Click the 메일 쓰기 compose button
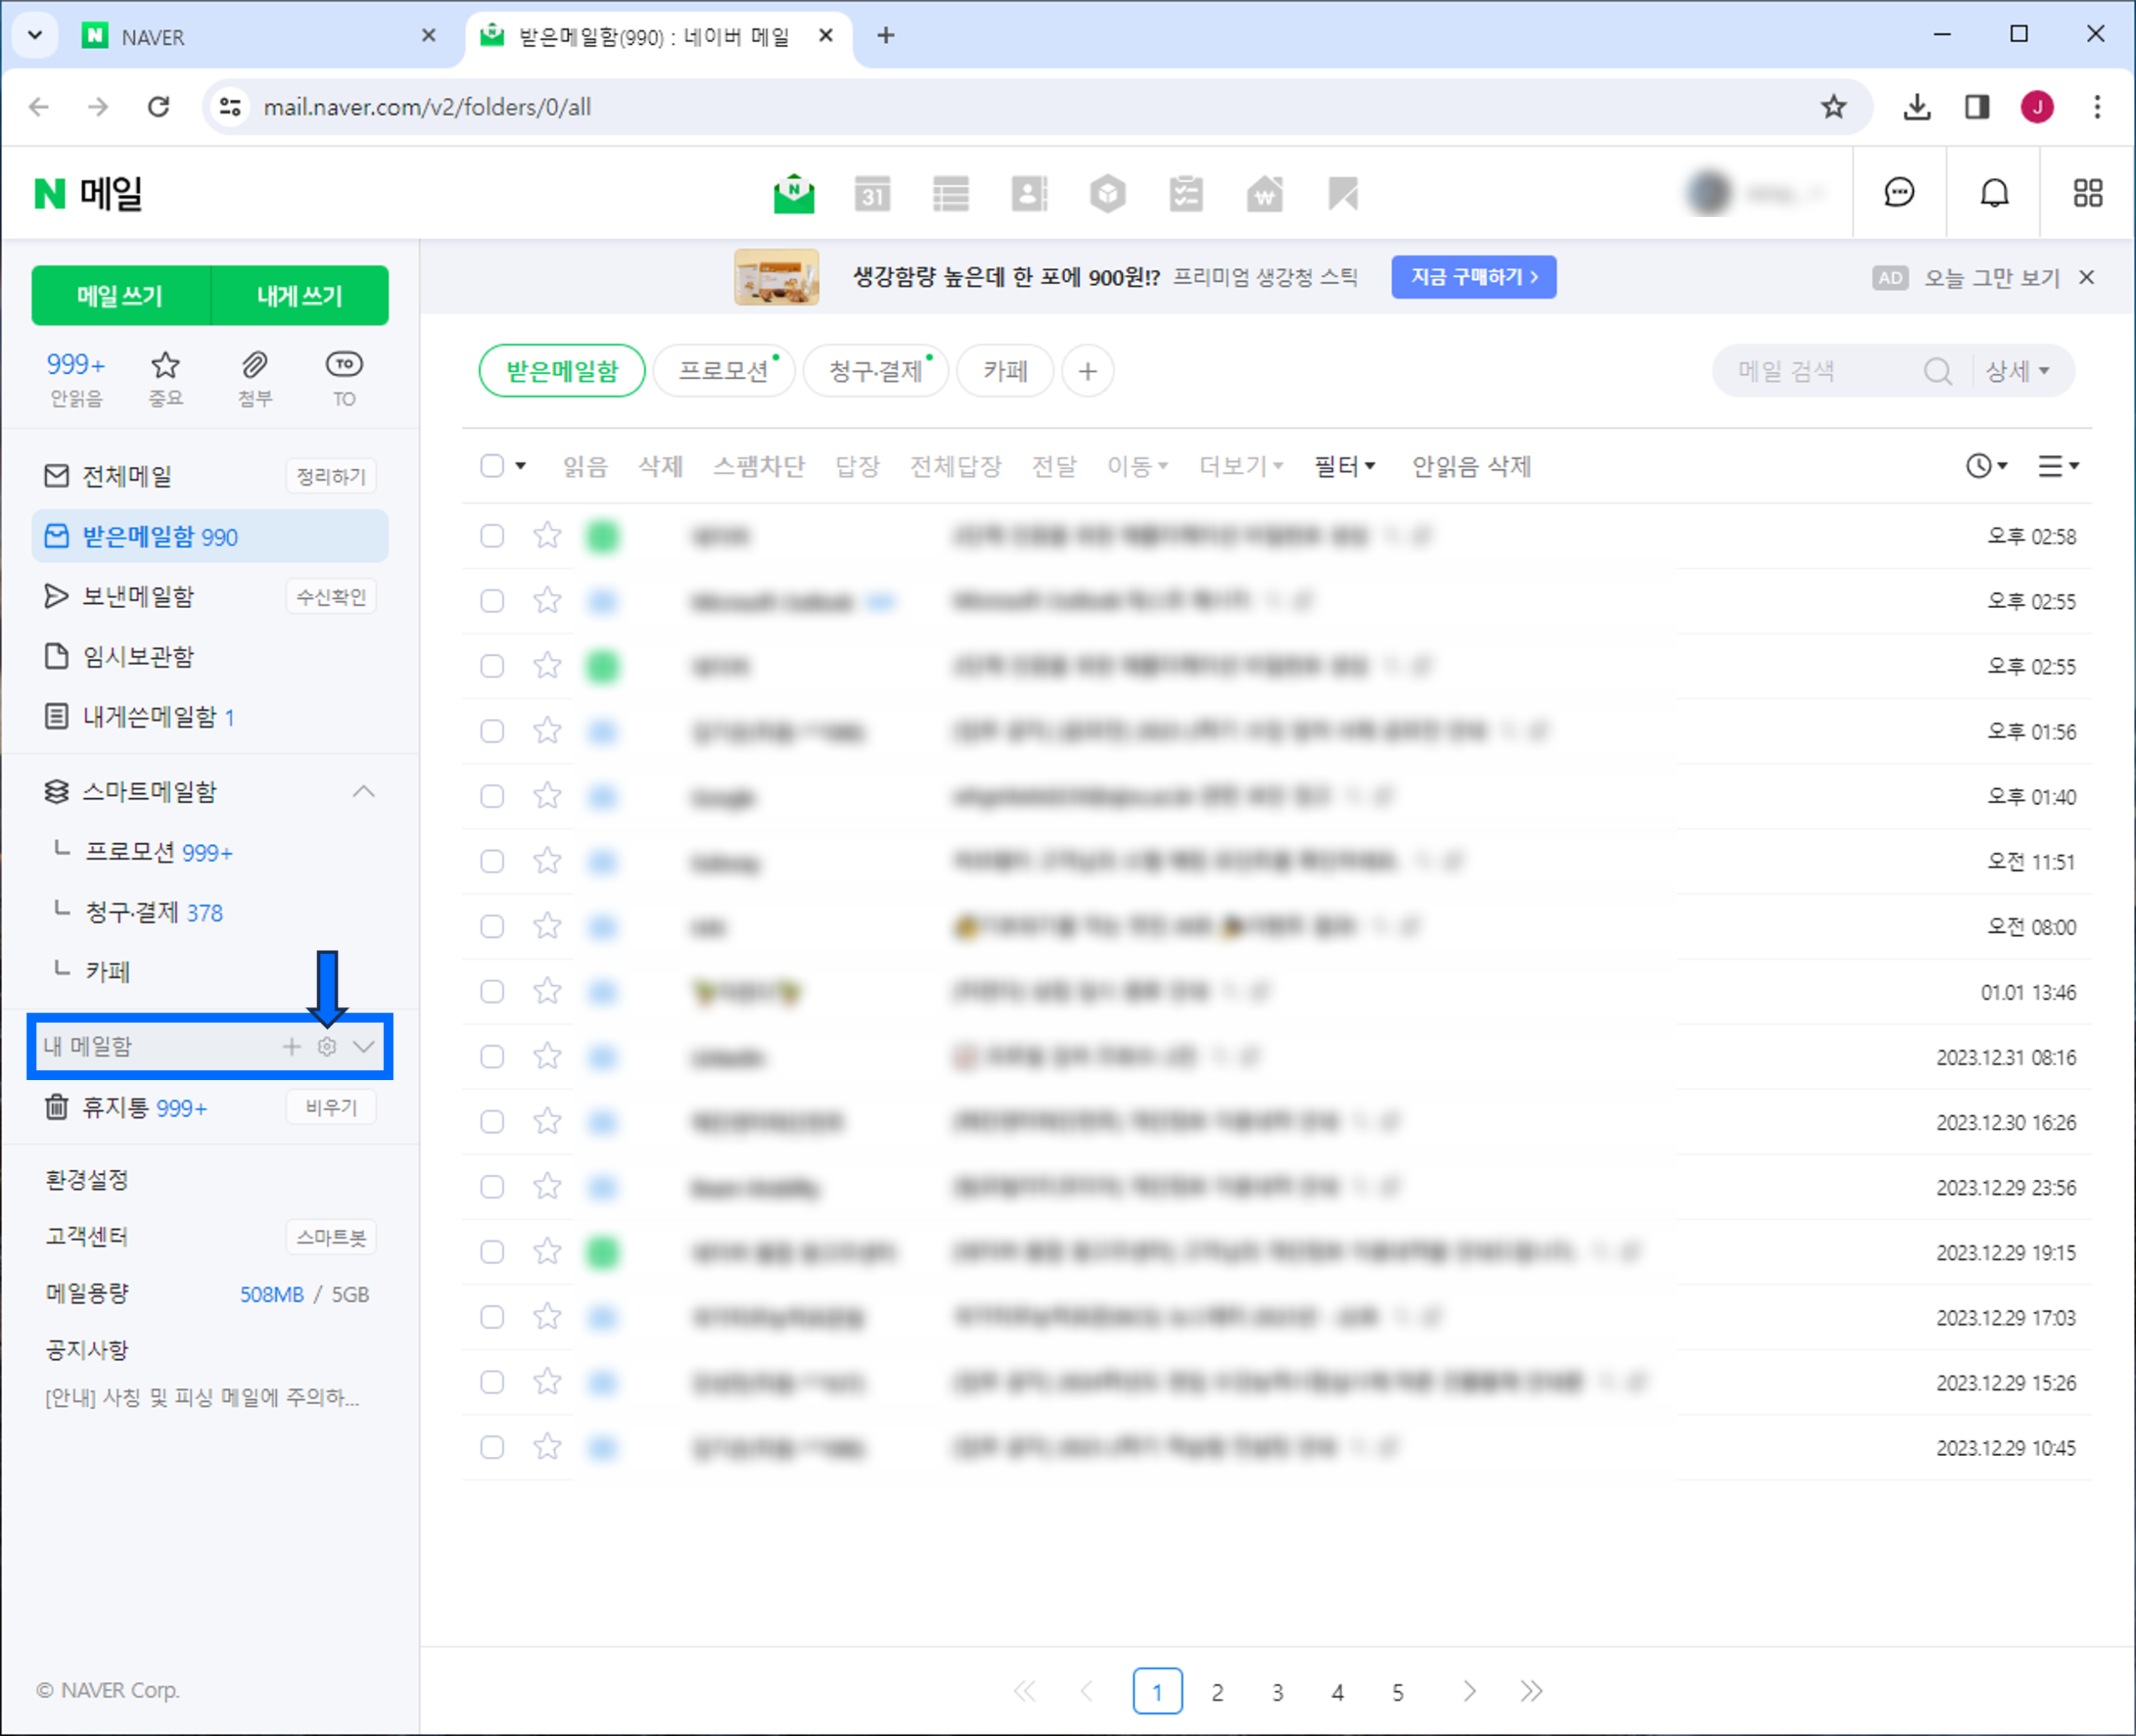This screenshot has width=2136, height=1736. pos(120,296)
